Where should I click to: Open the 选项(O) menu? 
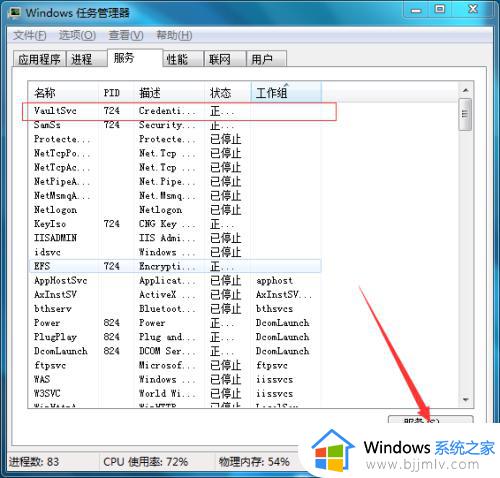coord(77,35)
